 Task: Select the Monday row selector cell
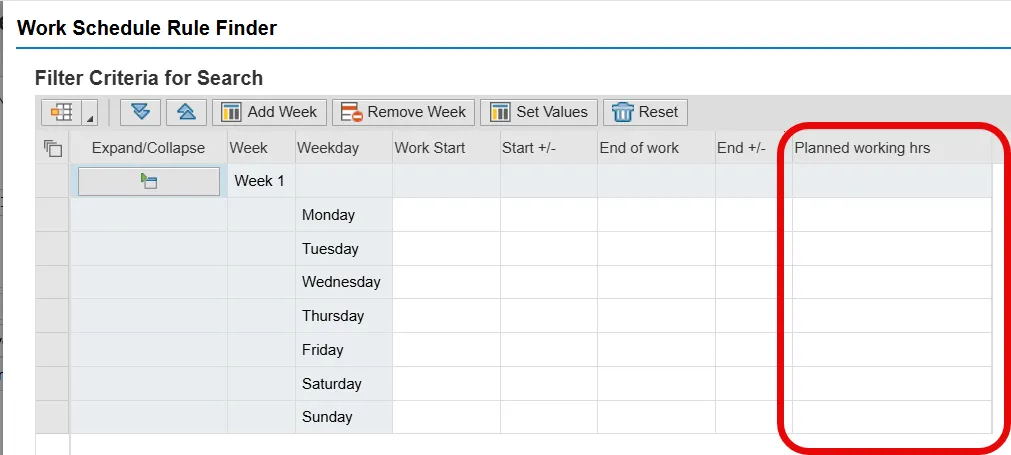pyautogui.click(x=53, y=215)
